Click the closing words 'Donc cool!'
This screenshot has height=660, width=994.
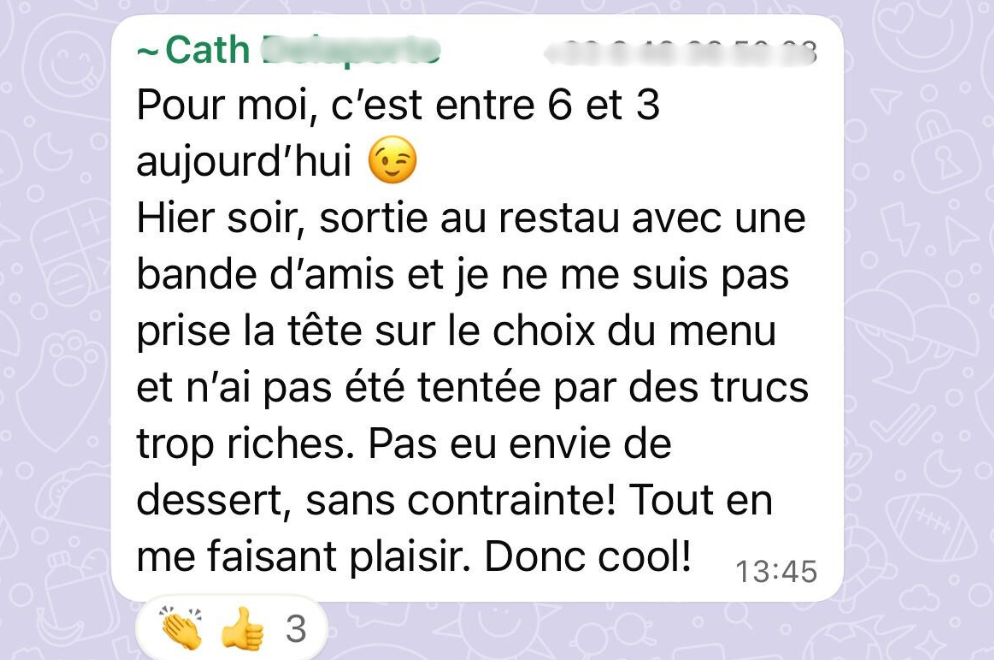click(588, 557)
